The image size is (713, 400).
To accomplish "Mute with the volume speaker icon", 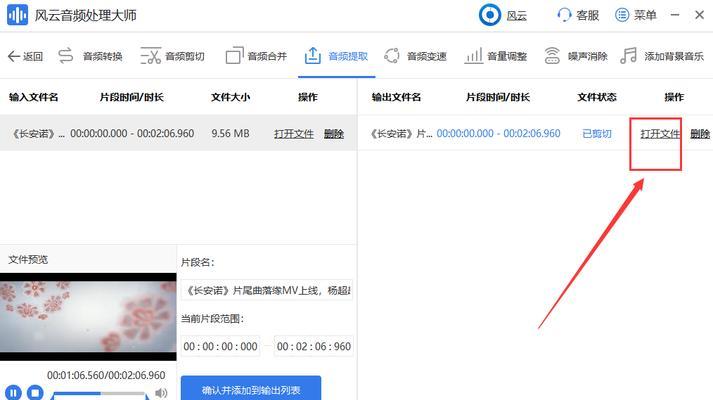I will click(x=161, y=393).
